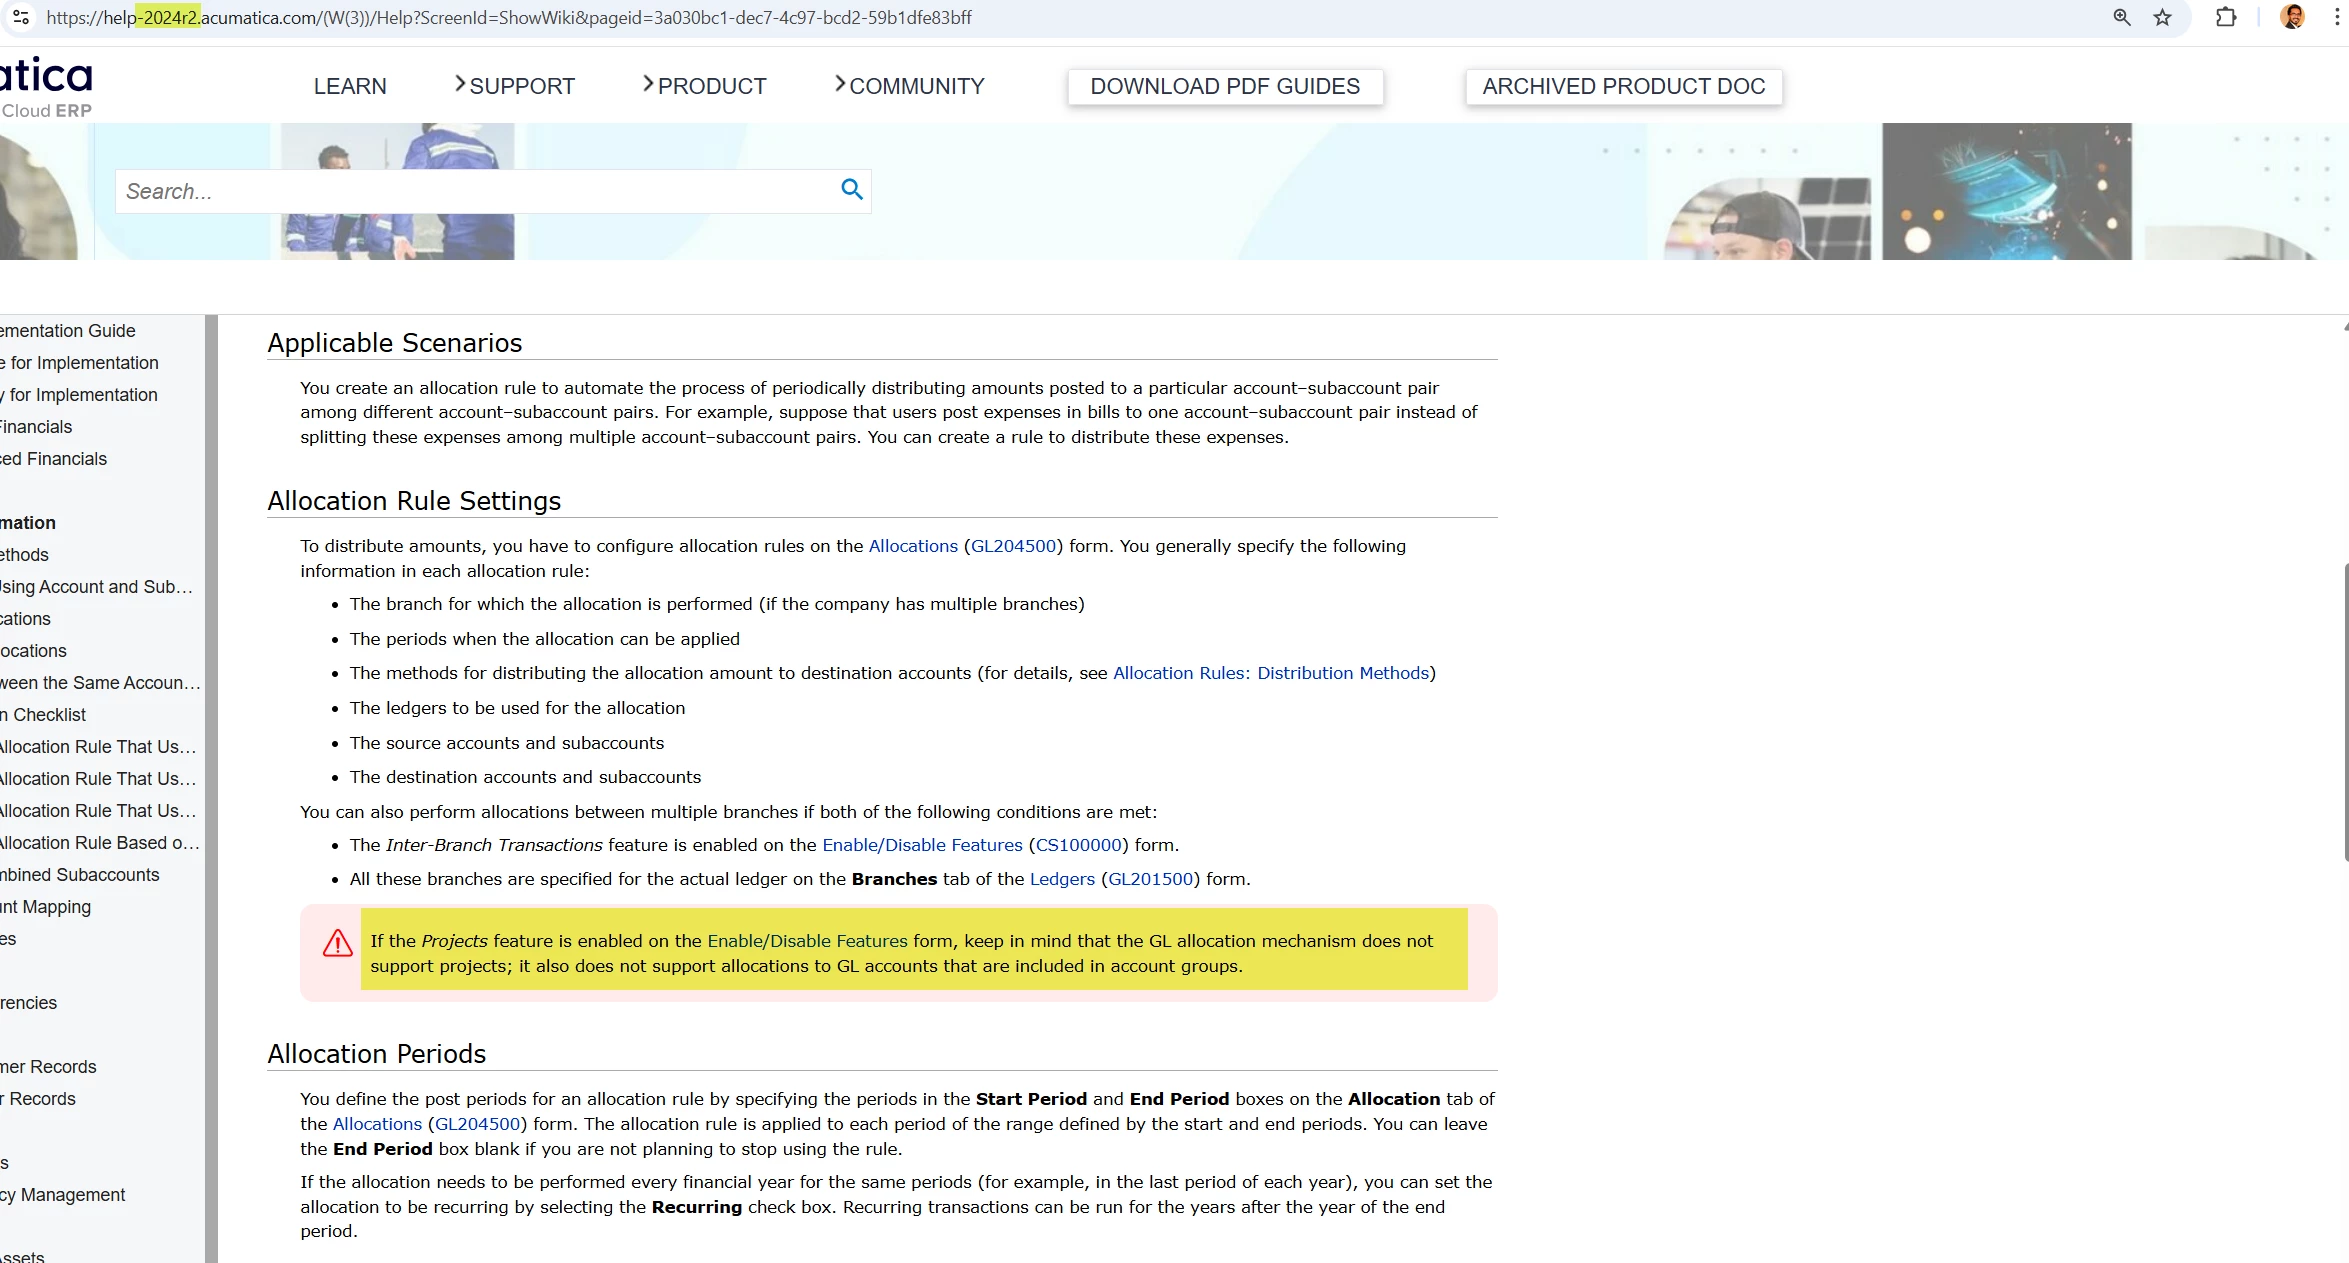Open Allocation Rules: Distribution Methods link
The width and height of the screenshot is (2349, 1263).
(x=1270, y=673)
